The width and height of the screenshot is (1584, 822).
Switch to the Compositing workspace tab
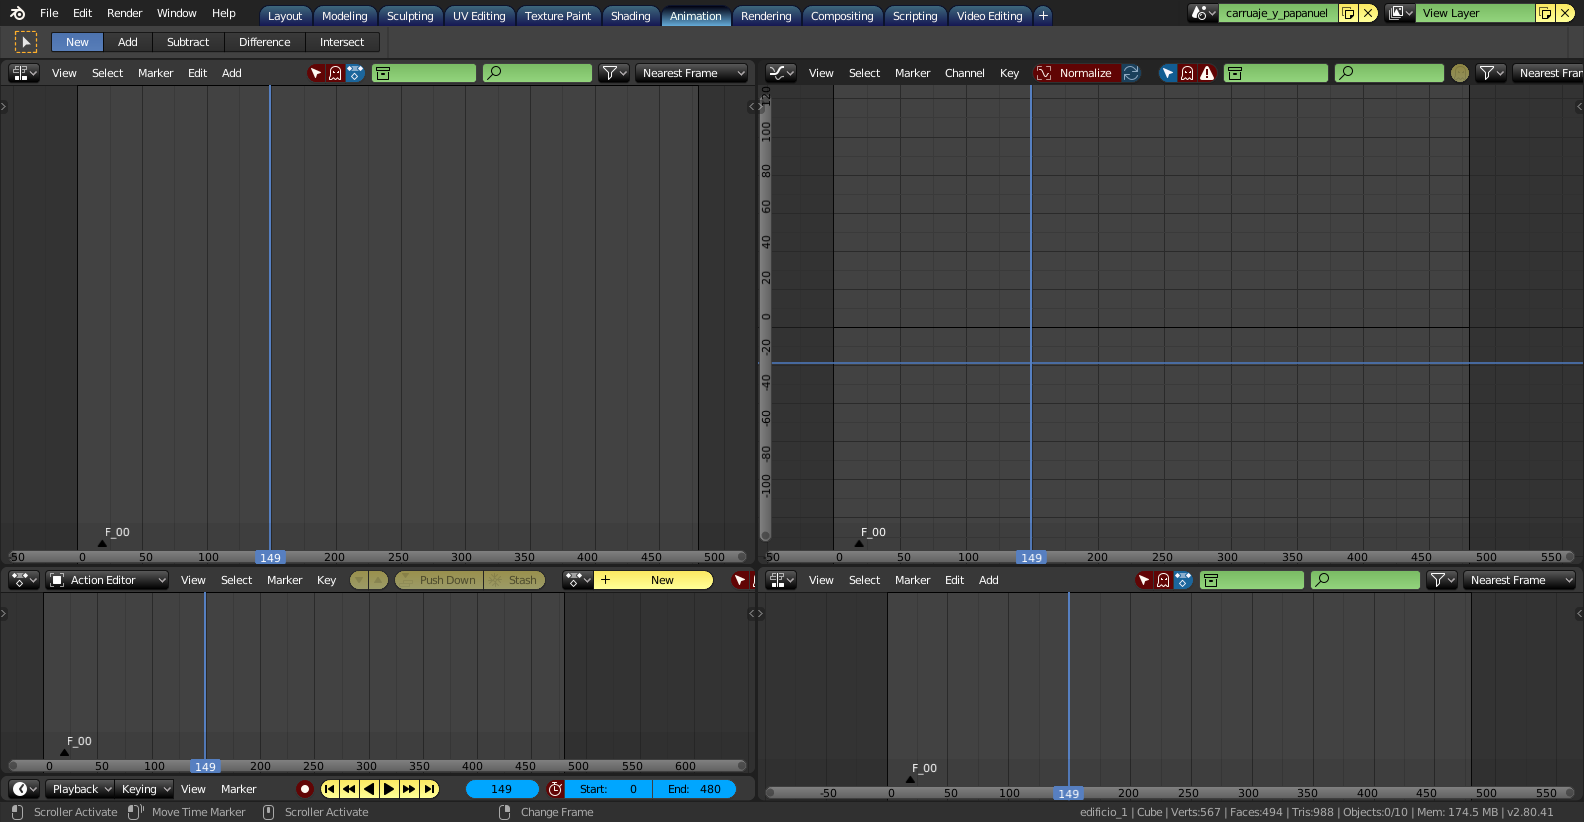click(x=841, y=16)
